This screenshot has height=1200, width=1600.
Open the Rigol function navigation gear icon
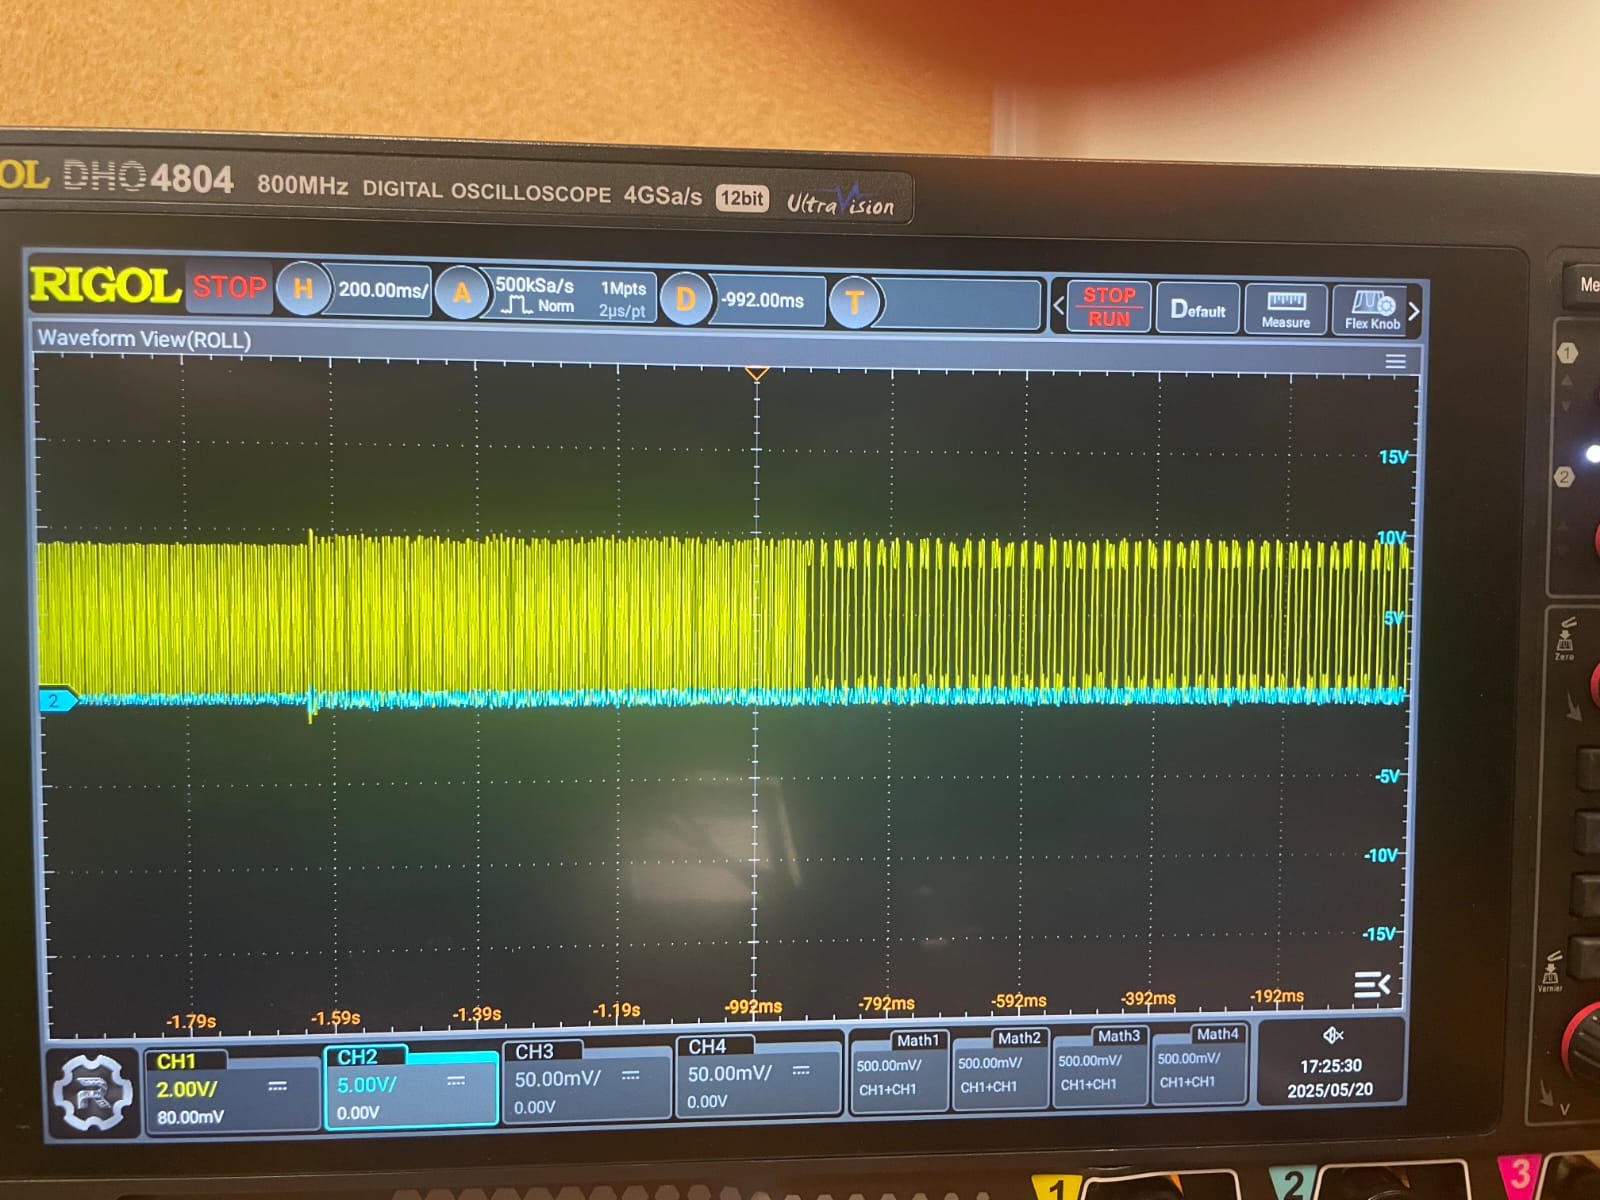click(x=92, y=1091)
